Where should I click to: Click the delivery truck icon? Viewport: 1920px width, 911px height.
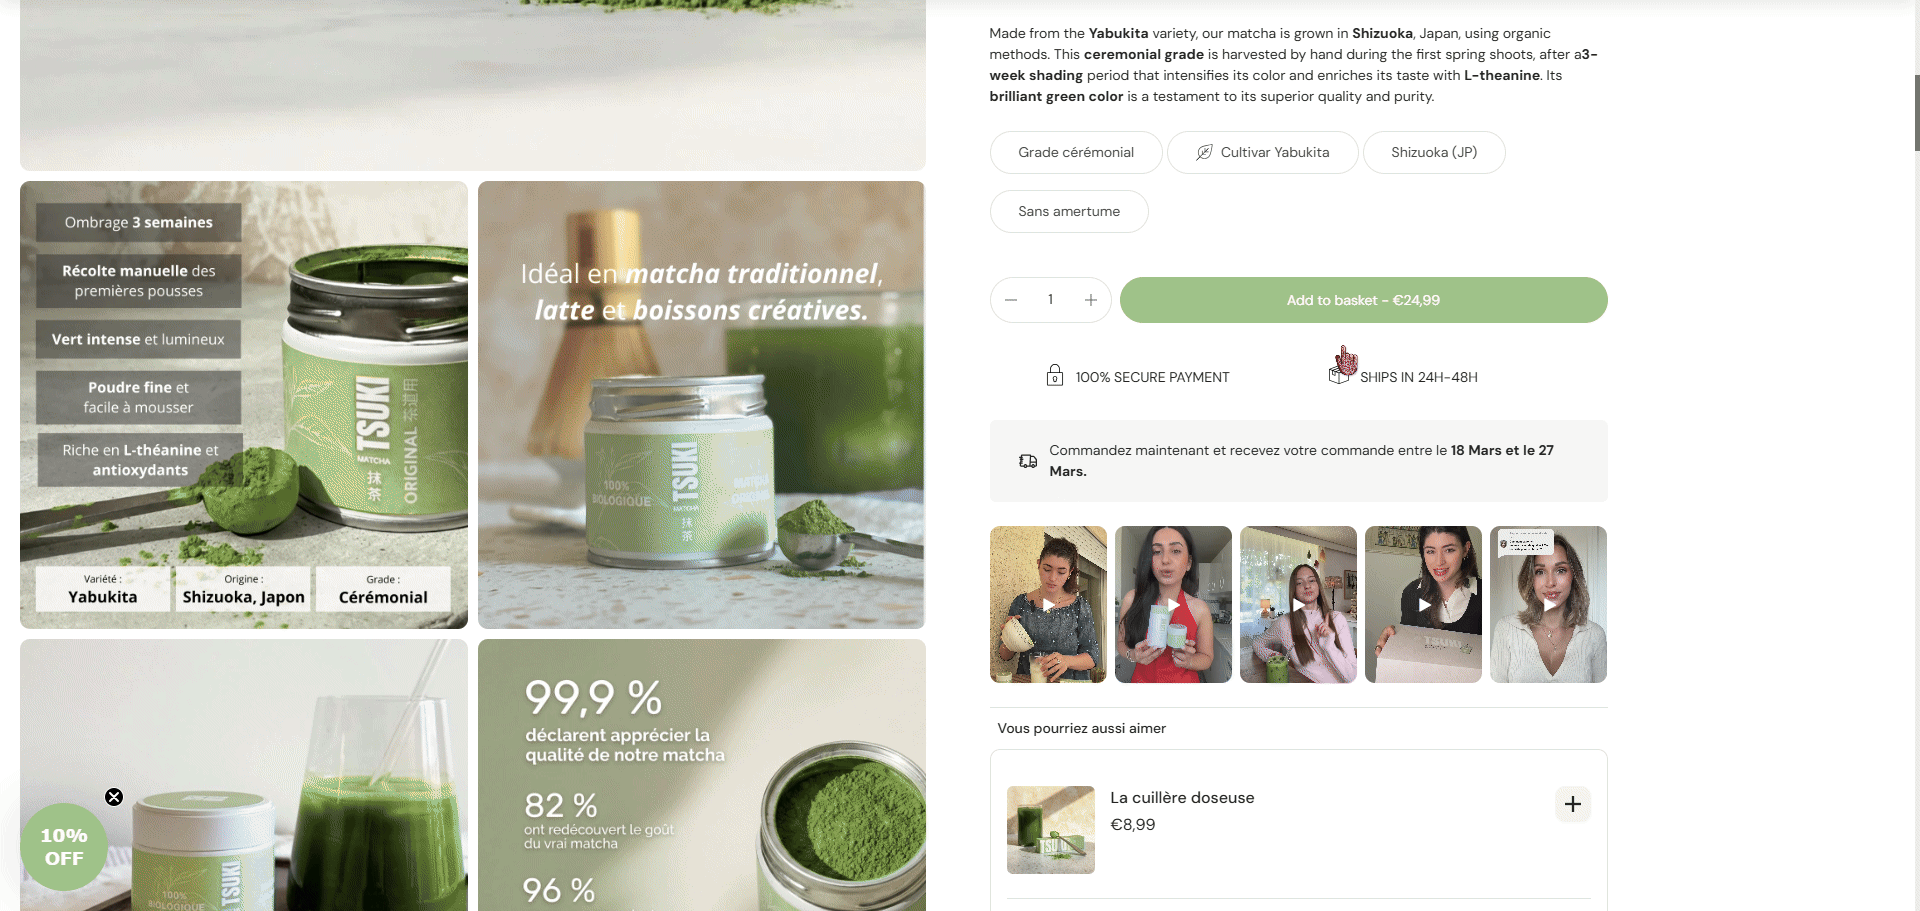click(1028, 461)
